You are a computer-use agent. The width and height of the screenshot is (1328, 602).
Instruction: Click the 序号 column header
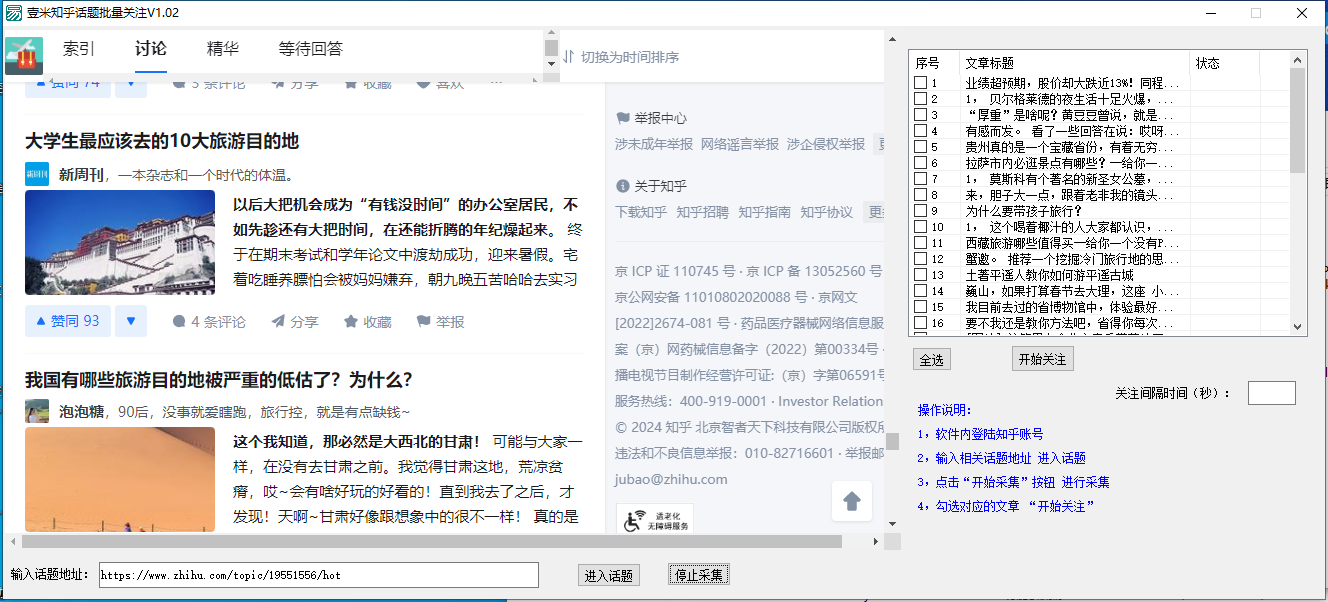[934, 63]
